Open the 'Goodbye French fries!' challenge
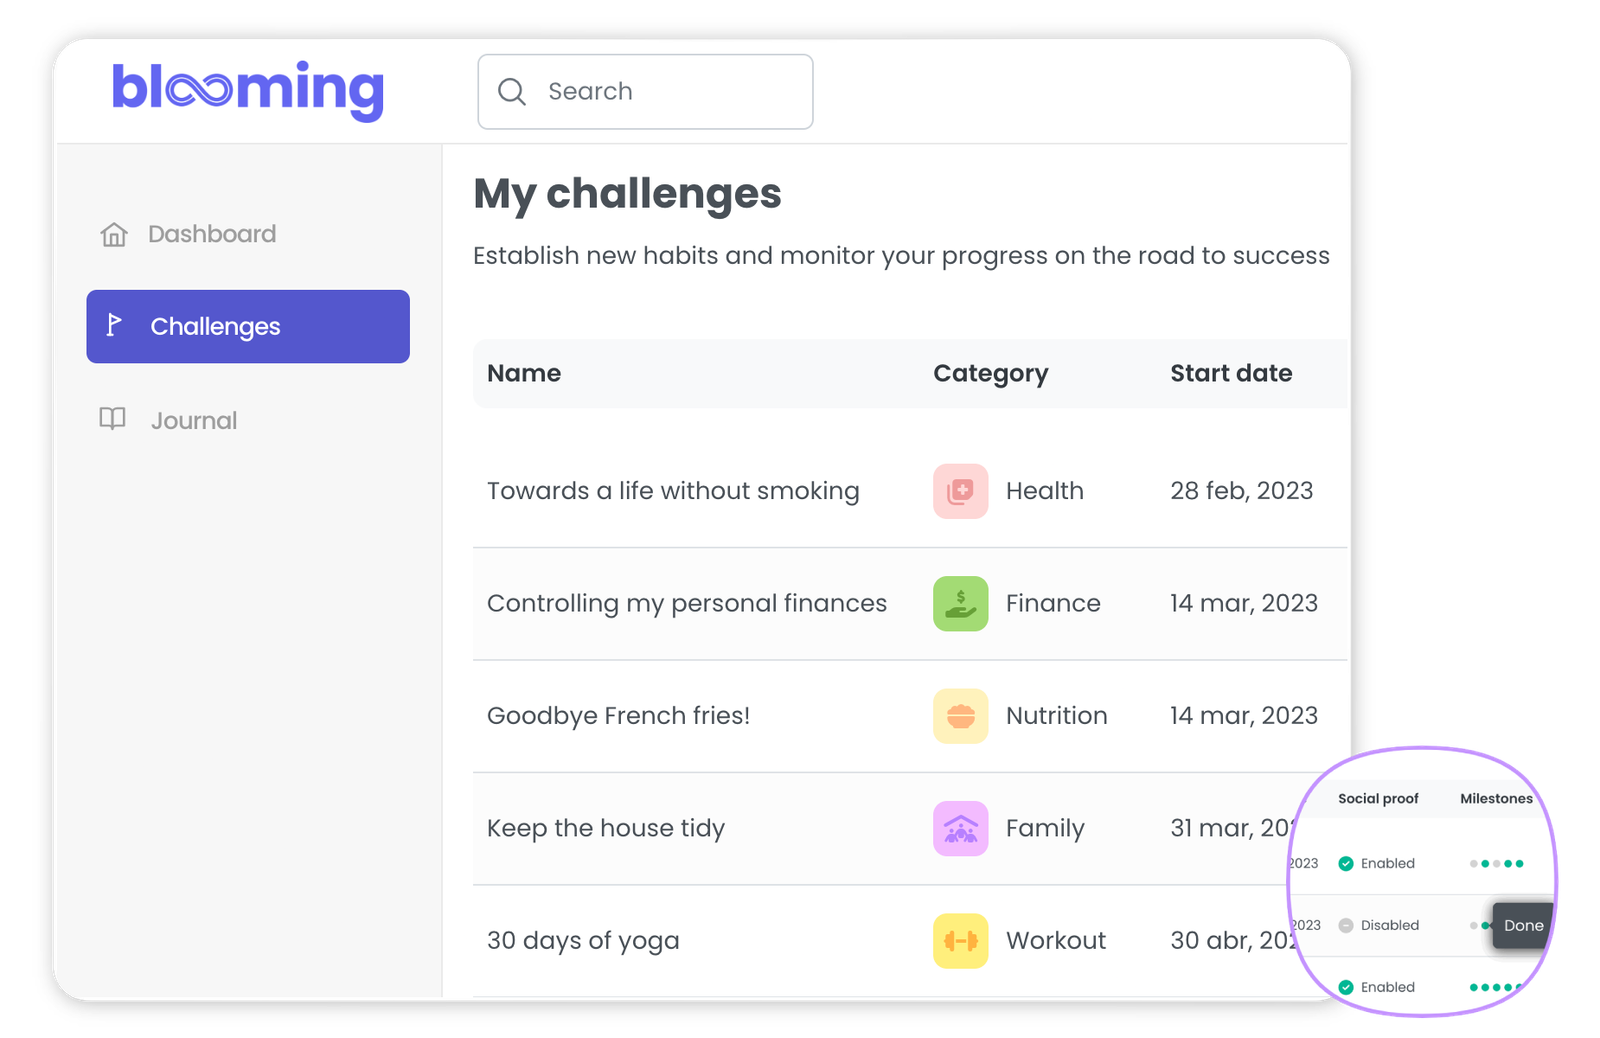This screenshot has width=1600, height=1038. pyautogui.click(x=618, y=716)
